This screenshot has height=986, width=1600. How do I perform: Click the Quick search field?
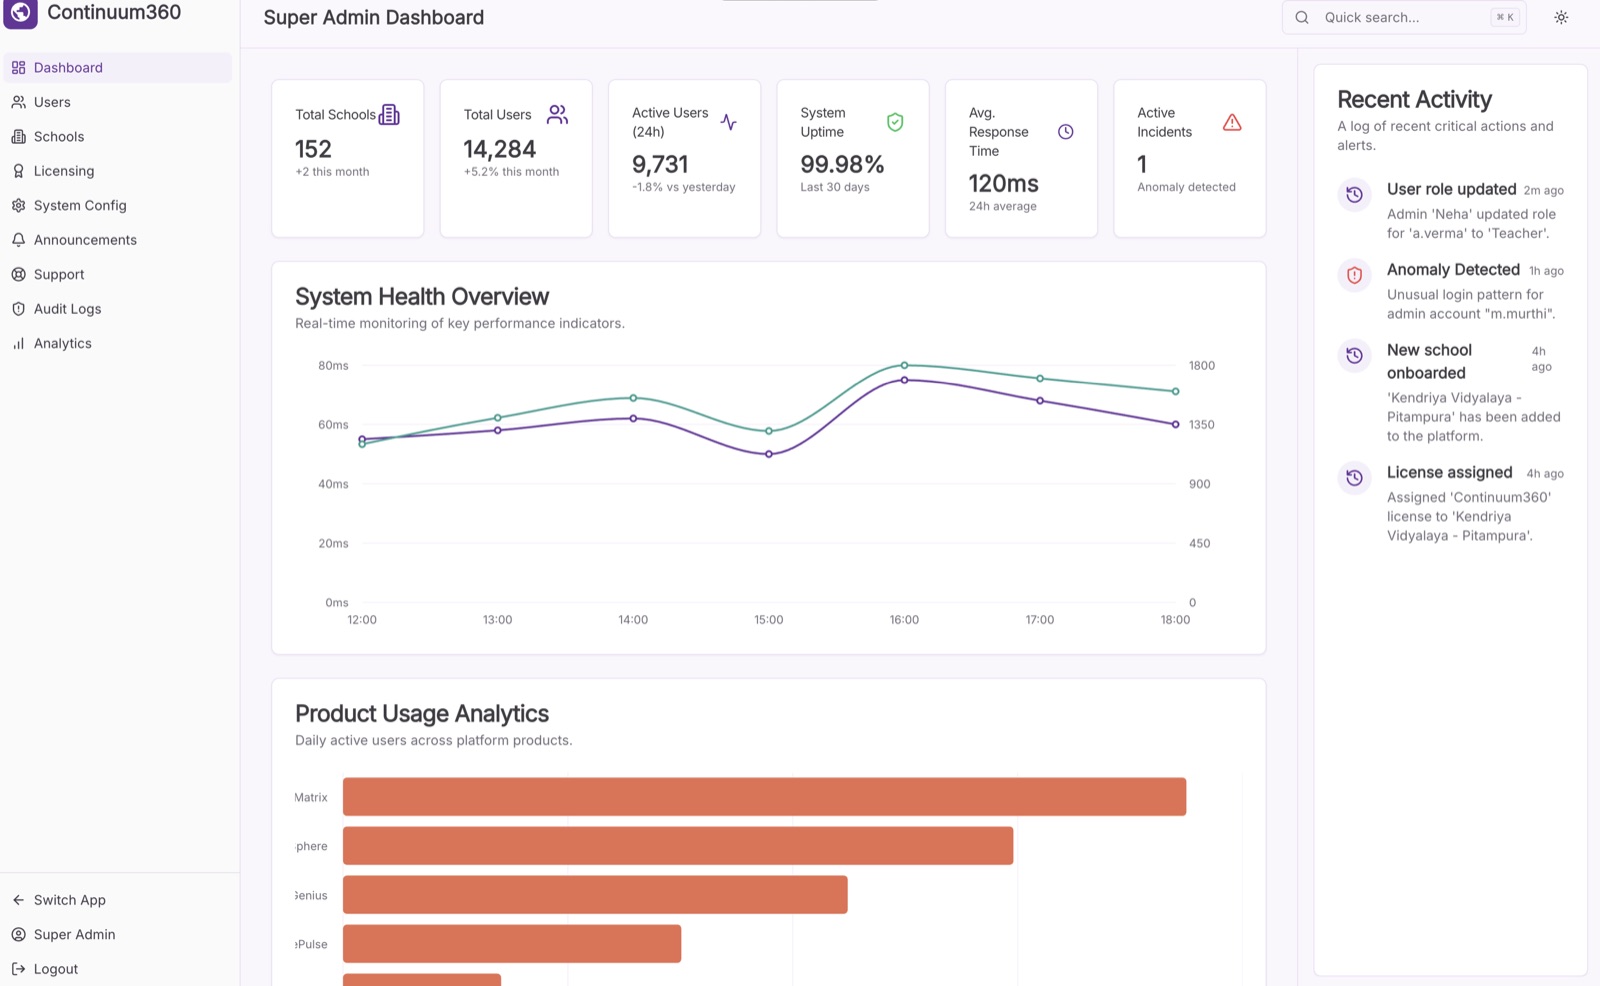pos(1404,17)
